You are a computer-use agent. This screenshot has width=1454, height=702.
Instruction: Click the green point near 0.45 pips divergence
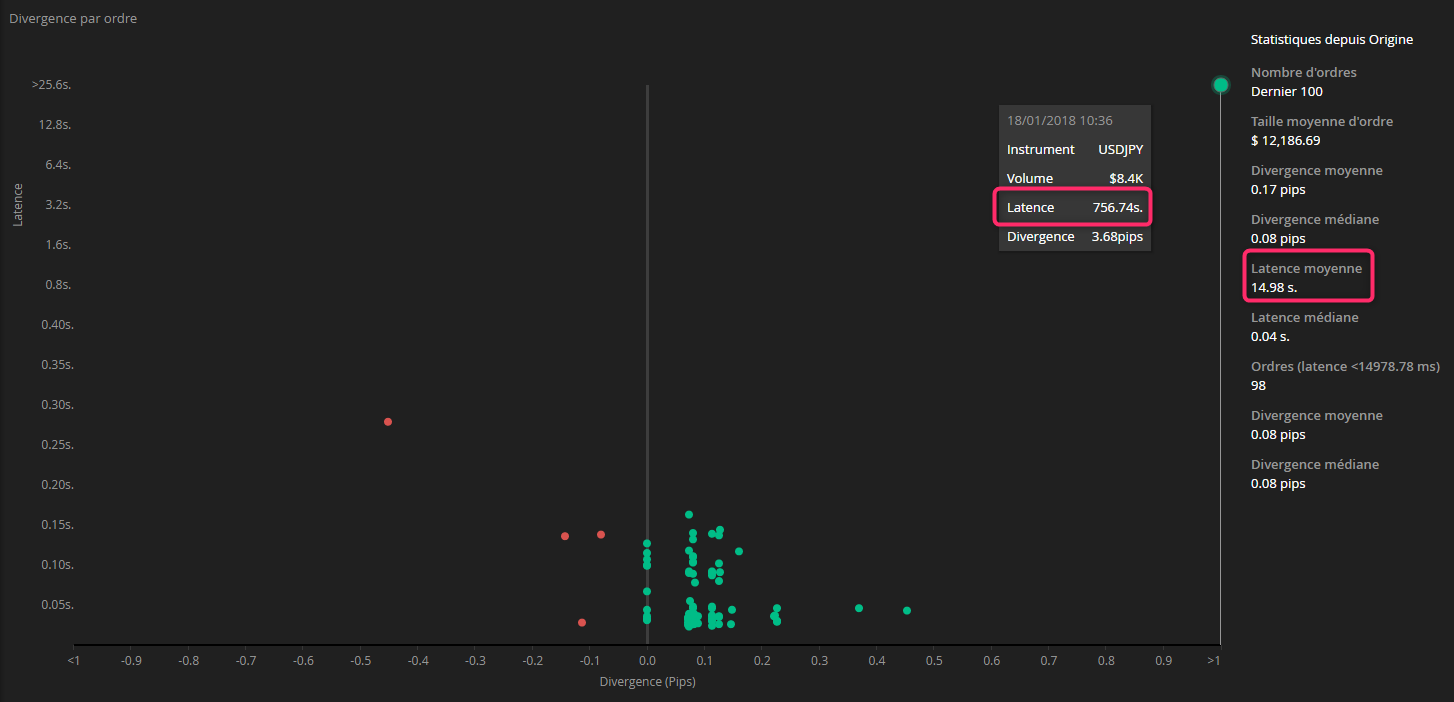(907, 610)
